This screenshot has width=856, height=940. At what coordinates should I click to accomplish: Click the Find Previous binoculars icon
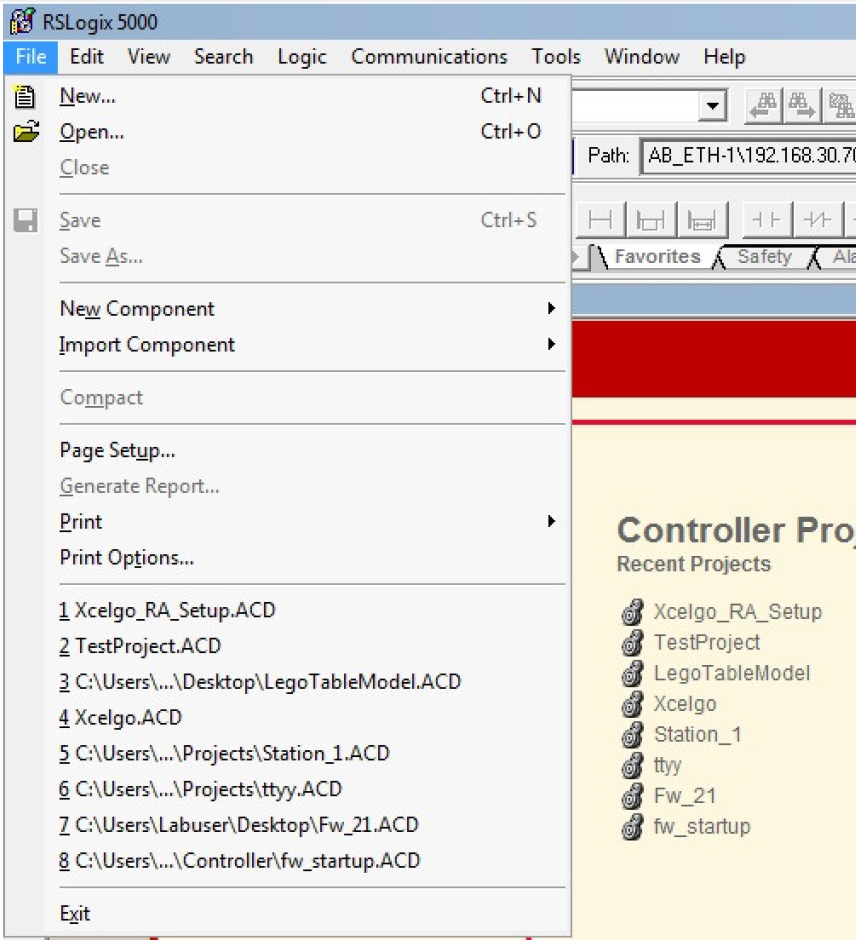pyautogui.click(x=765, y=105)
